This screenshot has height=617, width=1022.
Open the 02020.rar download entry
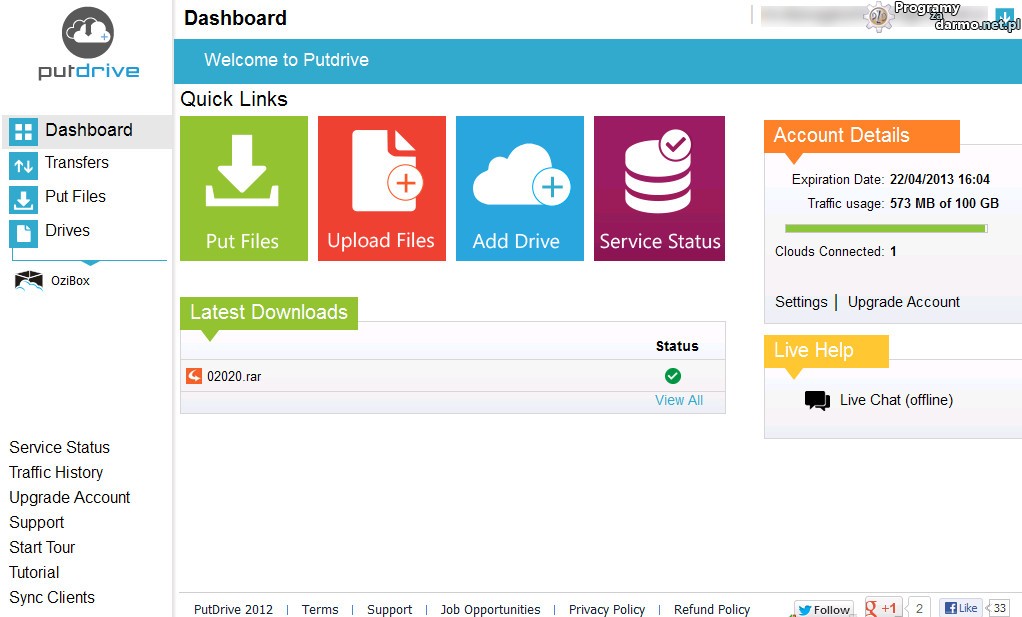pos(234,377)
